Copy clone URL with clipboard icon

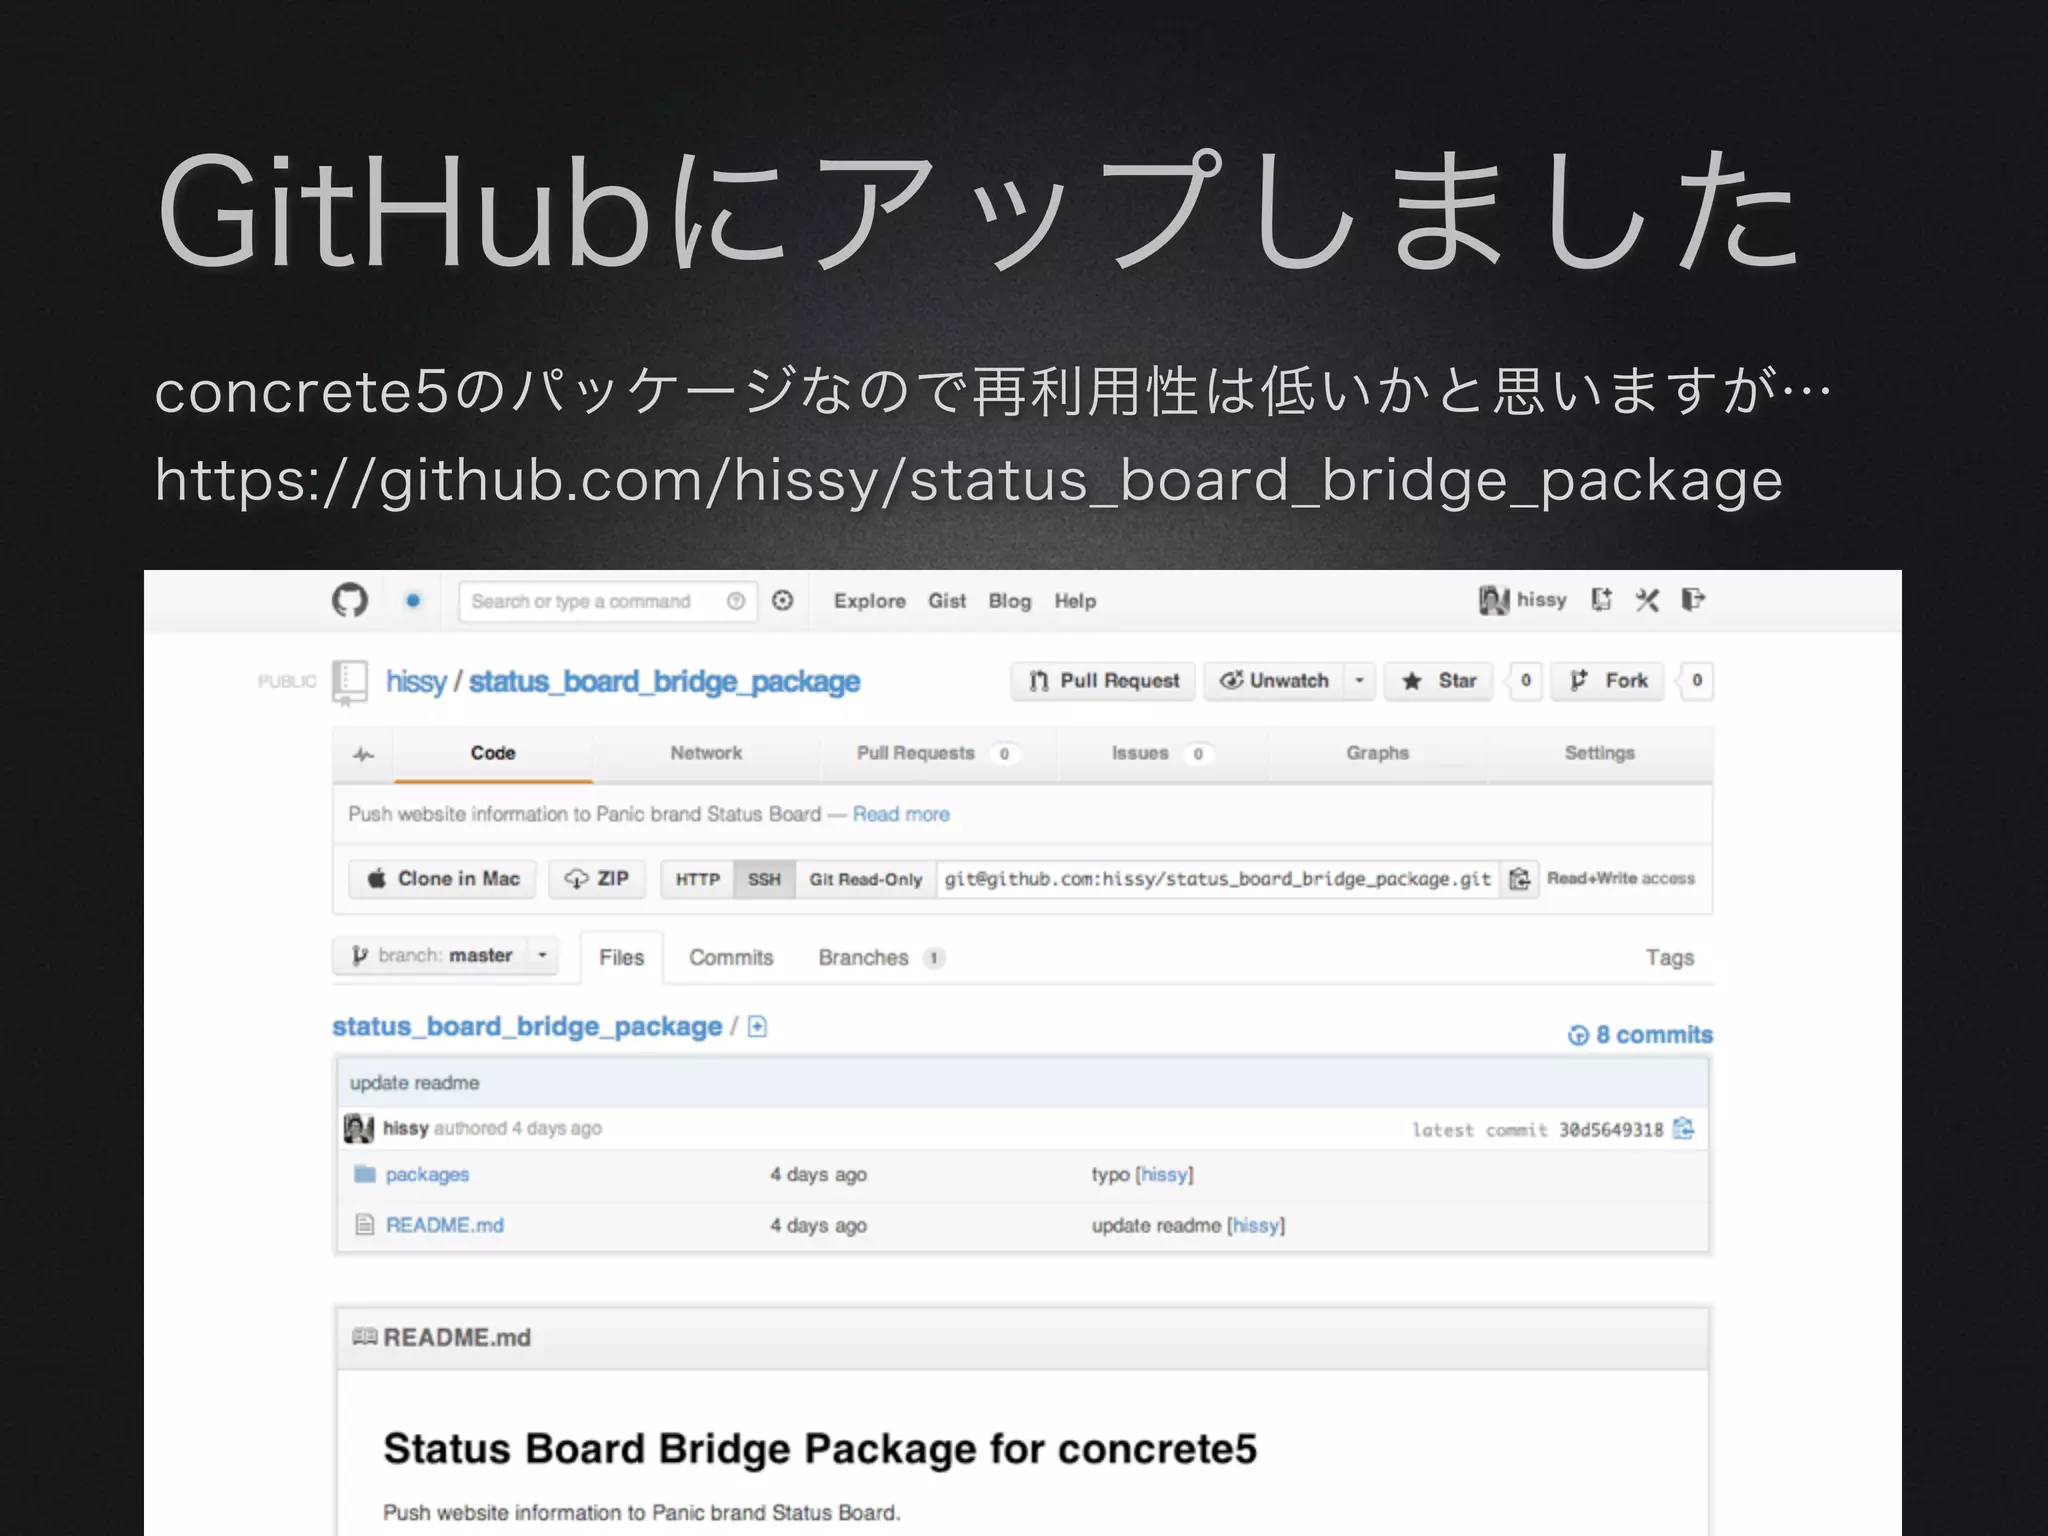pyautogui.click(x=1520, y=879)
